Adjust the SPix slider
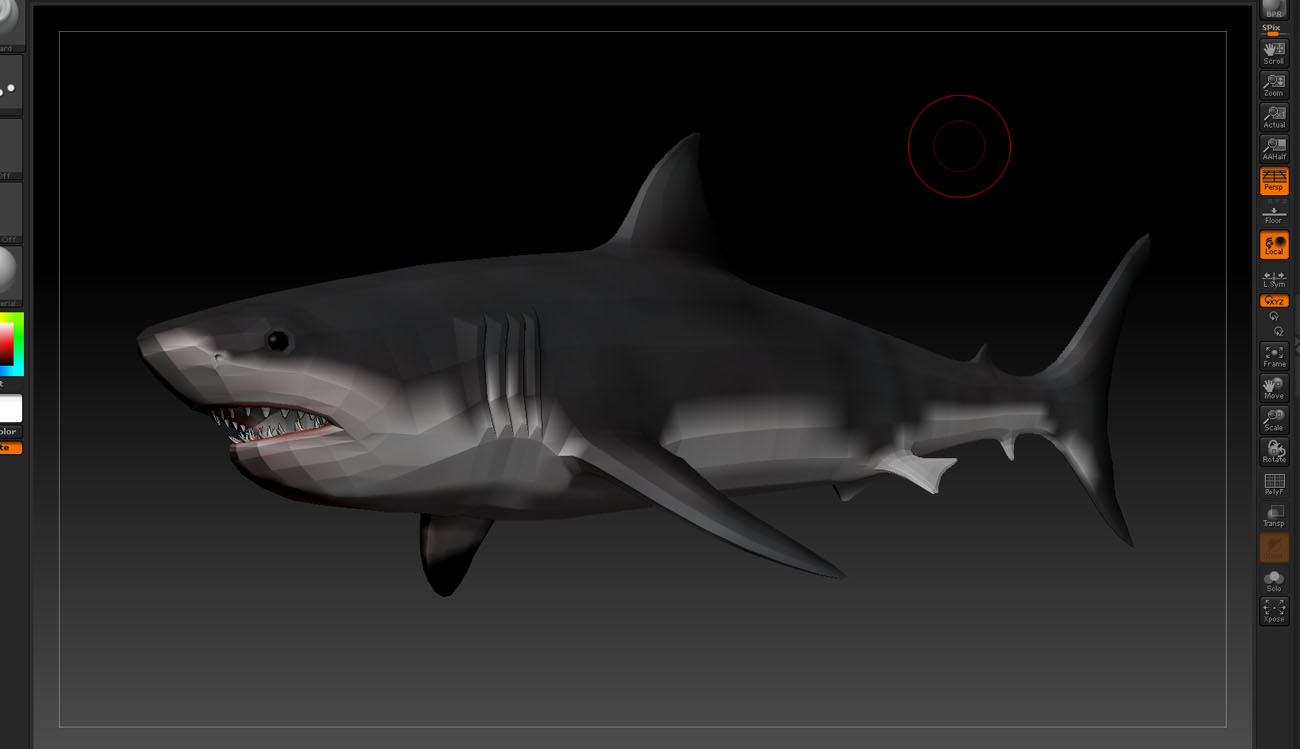The width and height of the screenshot is (1300, 749). click(x=1273, y=30)
